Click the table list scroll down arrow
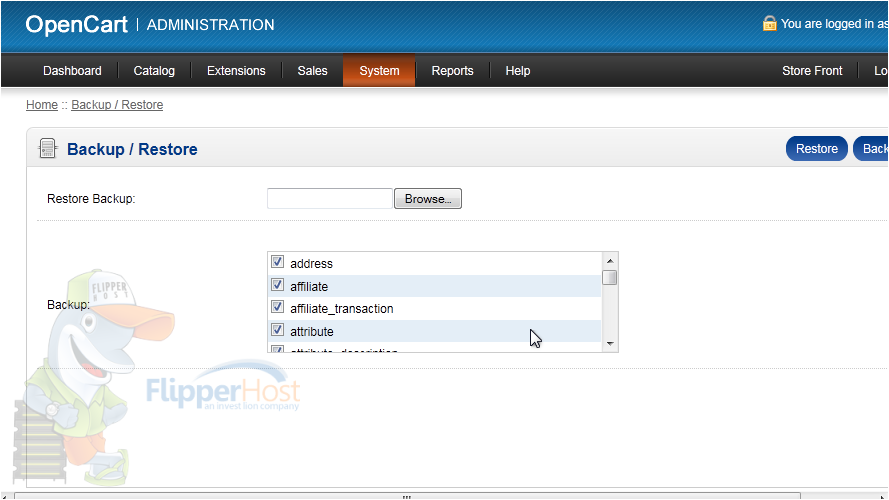Screen dimensions: 889x500 pos(610,344)
